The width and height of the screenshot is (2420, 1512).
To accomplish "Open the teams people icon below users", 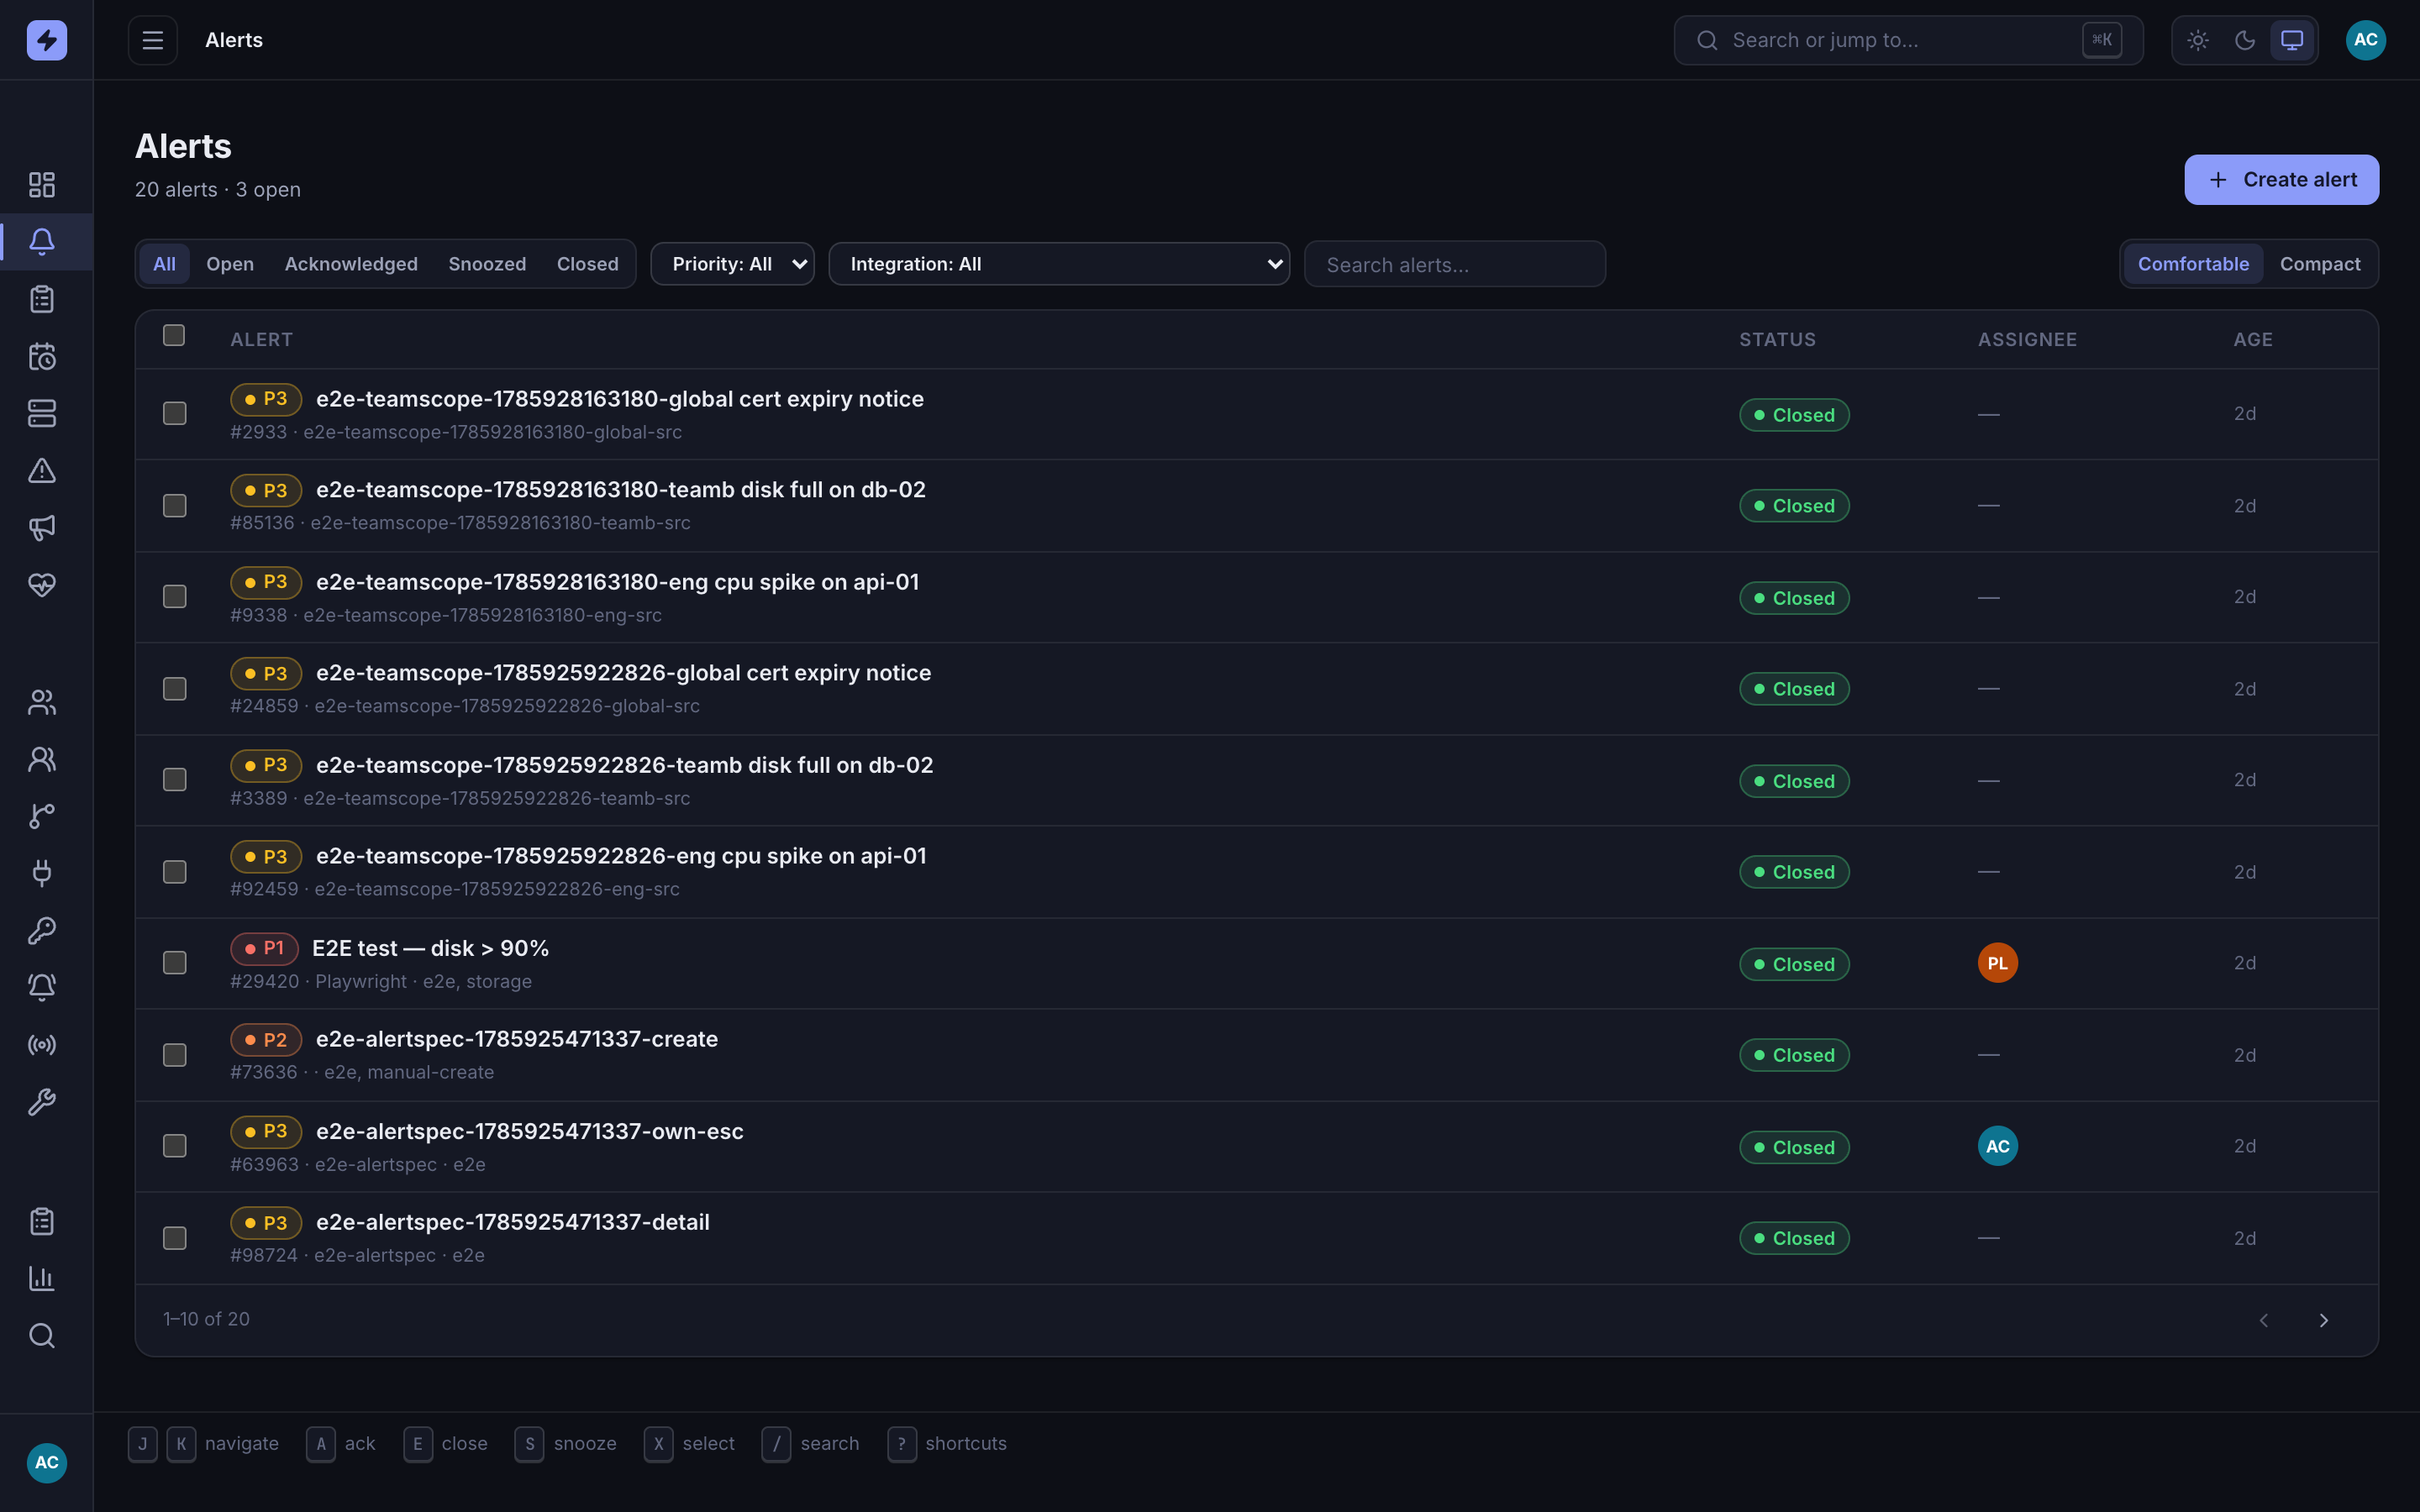I will [x=42, y=759].
